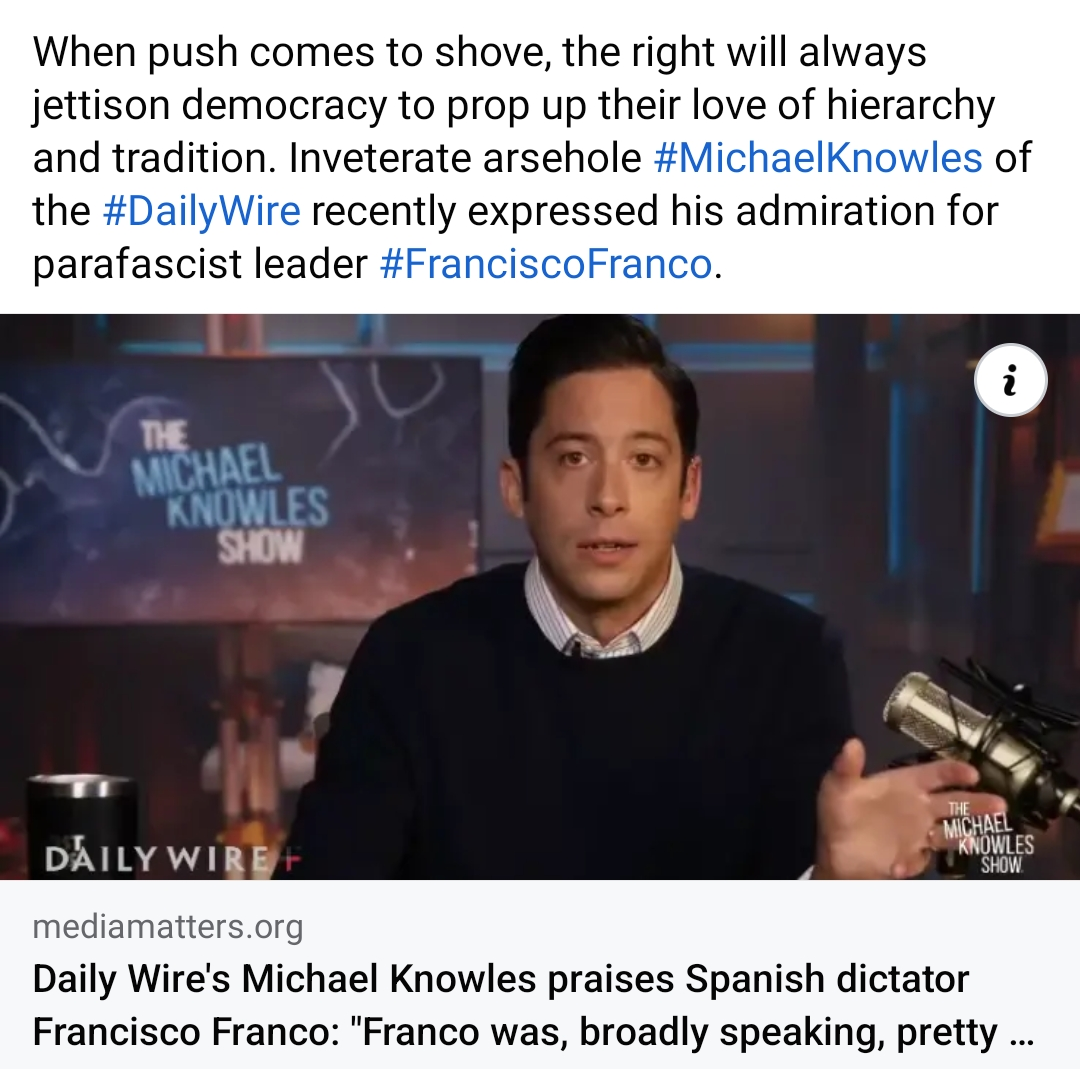Click the "Francisco Franco:" headline second line
This screenshot has height=1069, width=1080.
[x=186, y=1032]
